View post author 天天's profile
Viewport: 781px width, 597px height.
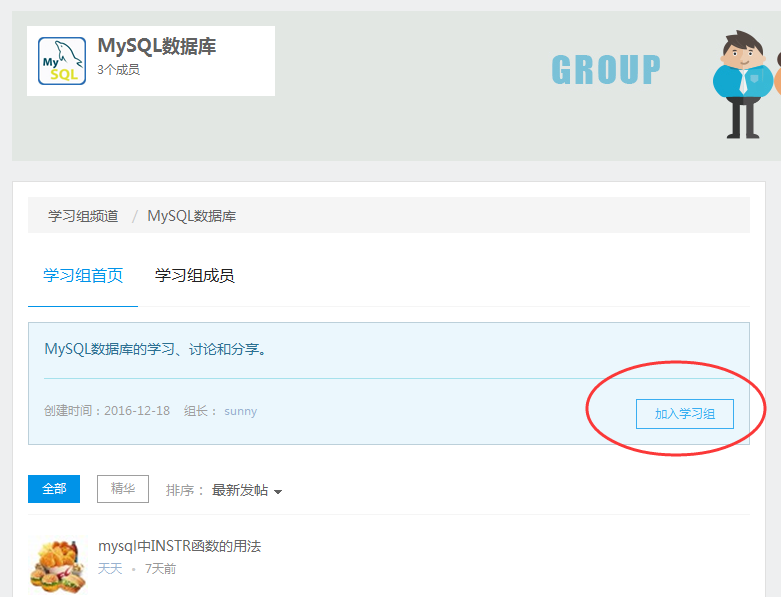tap(110, 569)
